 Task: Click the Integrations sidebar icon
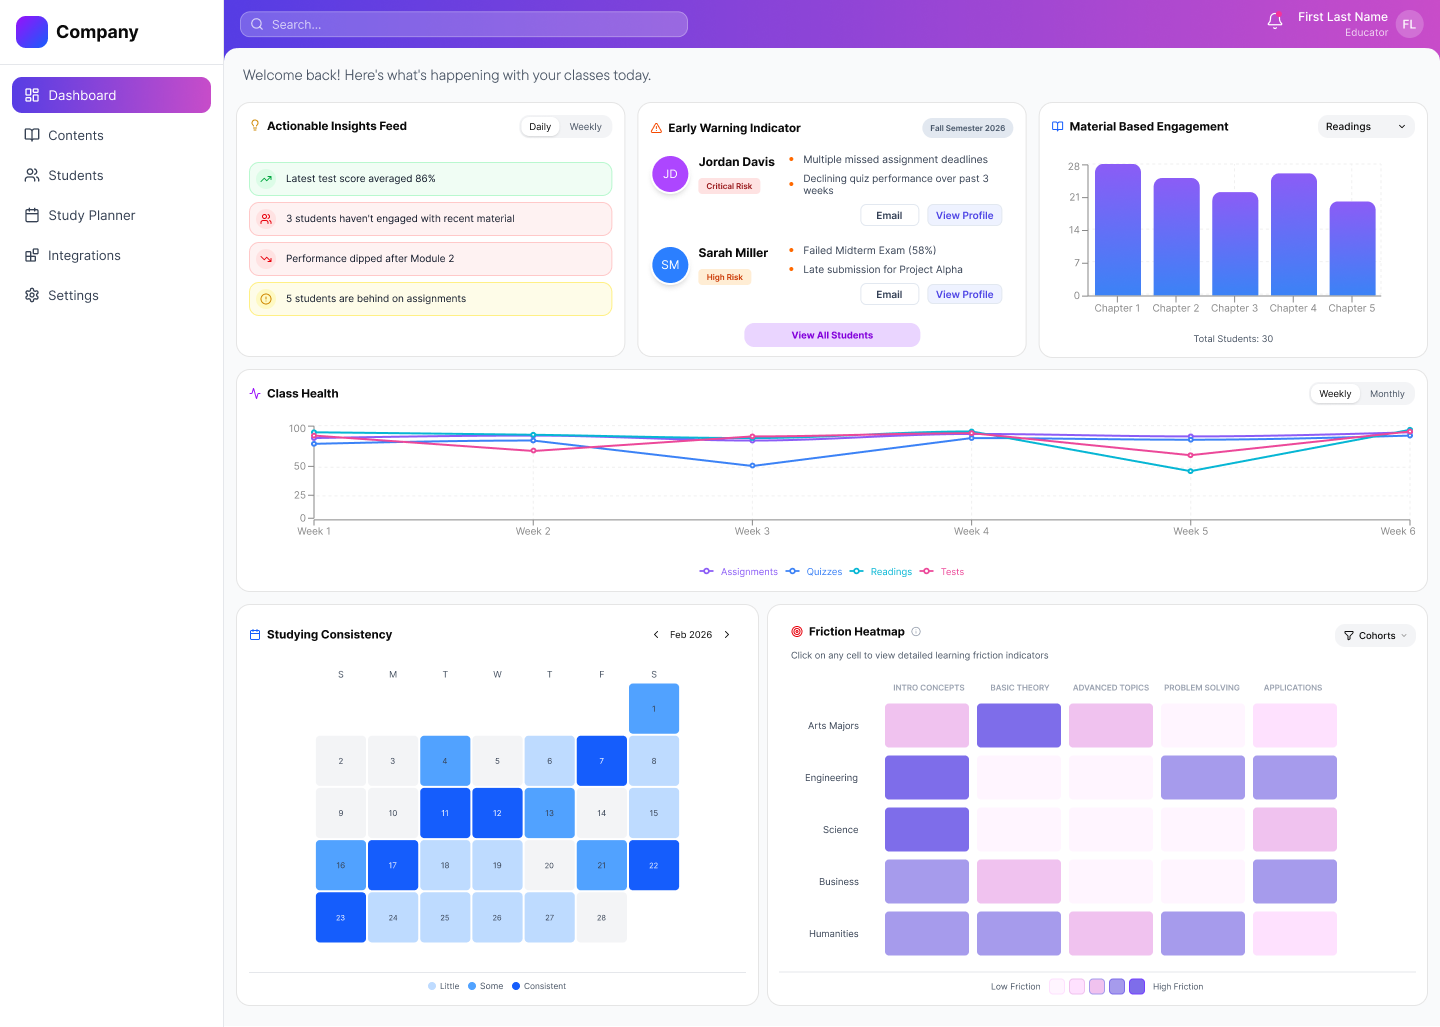32,256
